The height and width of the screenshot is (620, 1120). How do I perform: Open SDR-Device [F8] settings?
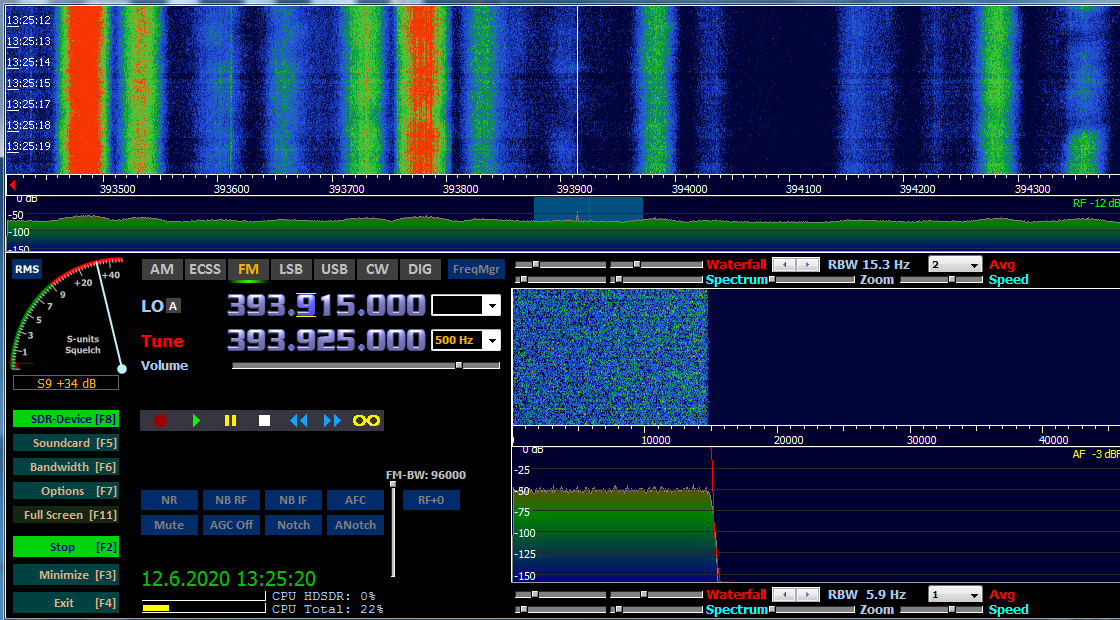coord(66,419)
